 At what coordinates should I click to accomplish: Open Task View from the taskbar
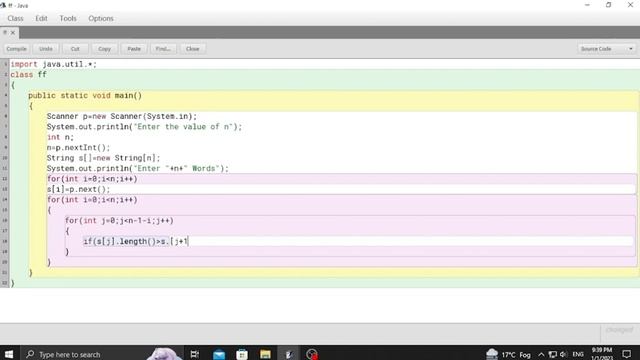coord(195,354)
